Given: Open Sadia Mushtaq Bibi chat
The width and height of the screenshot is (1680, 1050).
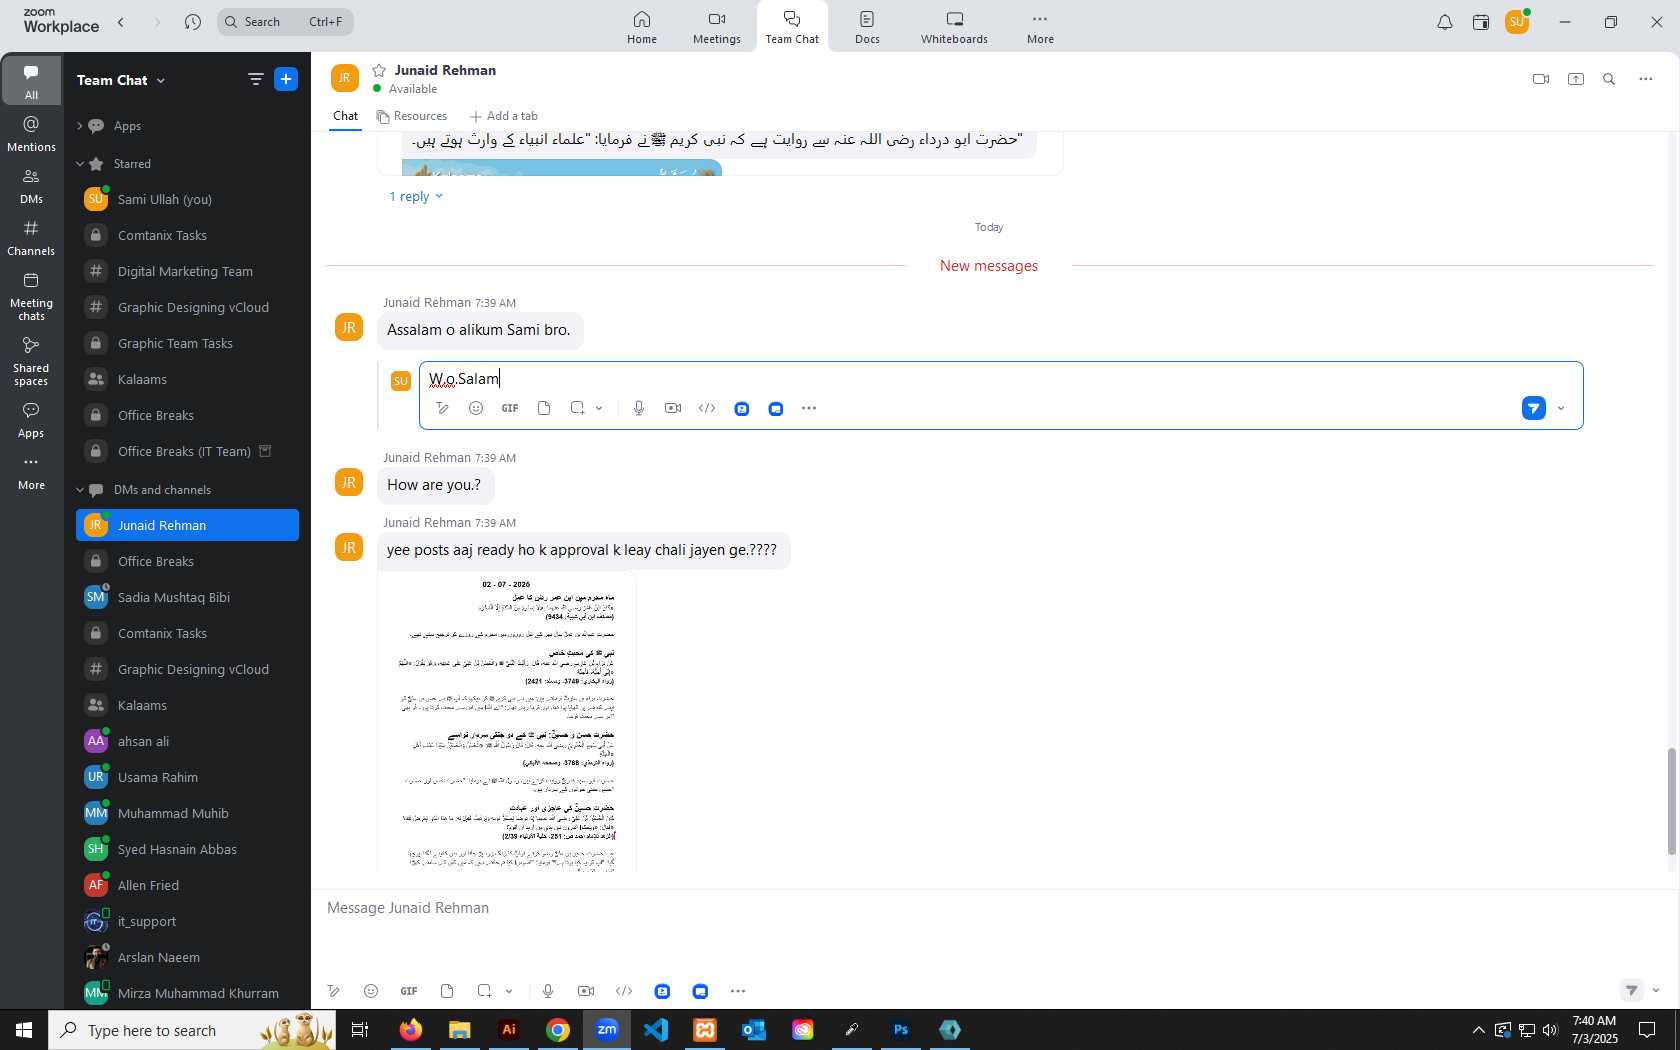Looking at the screenshot, I should 187,597.
